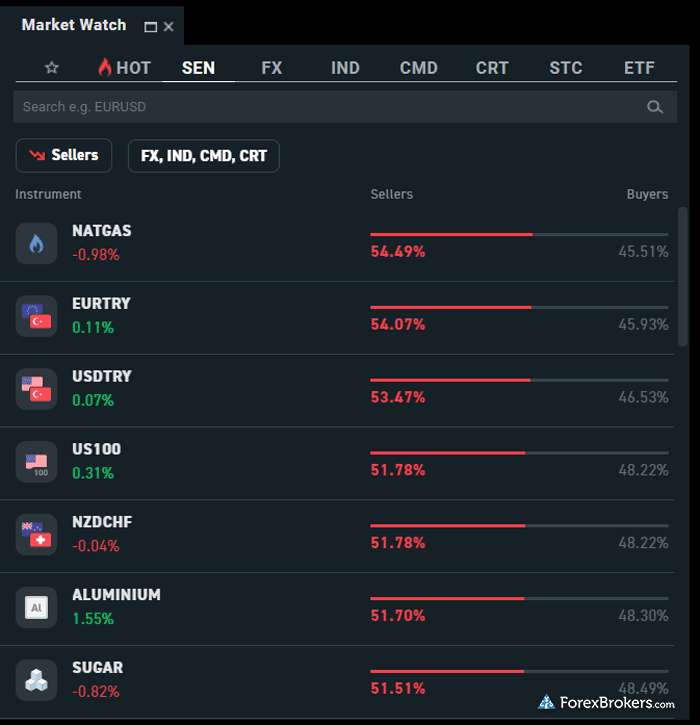Click the EURTRY flag pair icon
The image size is (700, 725).
click(36, 316)
